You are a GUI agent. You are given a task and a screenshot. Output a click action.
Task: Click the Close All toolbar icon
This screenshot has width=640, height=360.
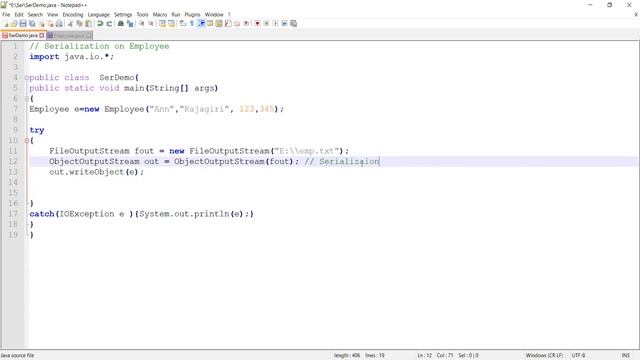pyautogui.click(x=51, y=24)
